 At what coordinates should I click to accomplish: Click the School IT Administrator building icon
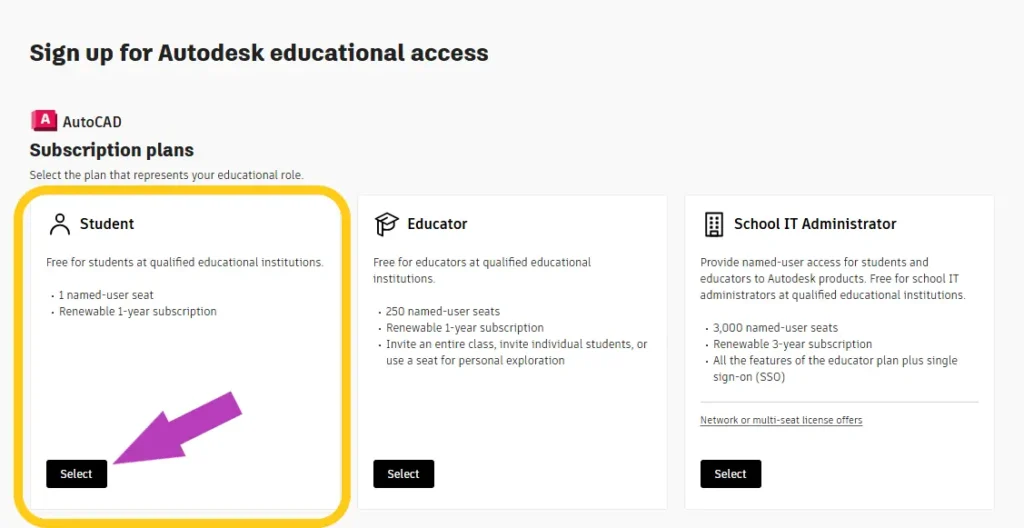click(x=714, y=224)
